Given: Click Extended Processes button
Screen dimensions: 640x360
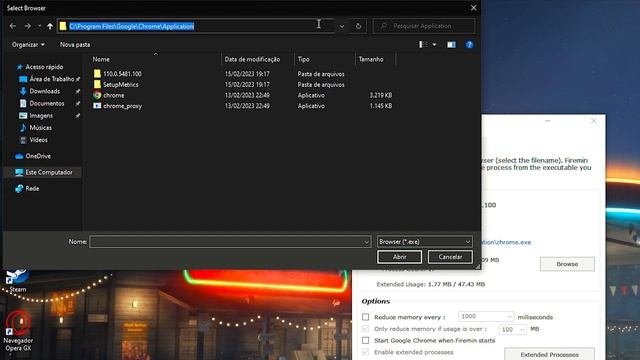Looking at the screenshot, I should (549, 354).
